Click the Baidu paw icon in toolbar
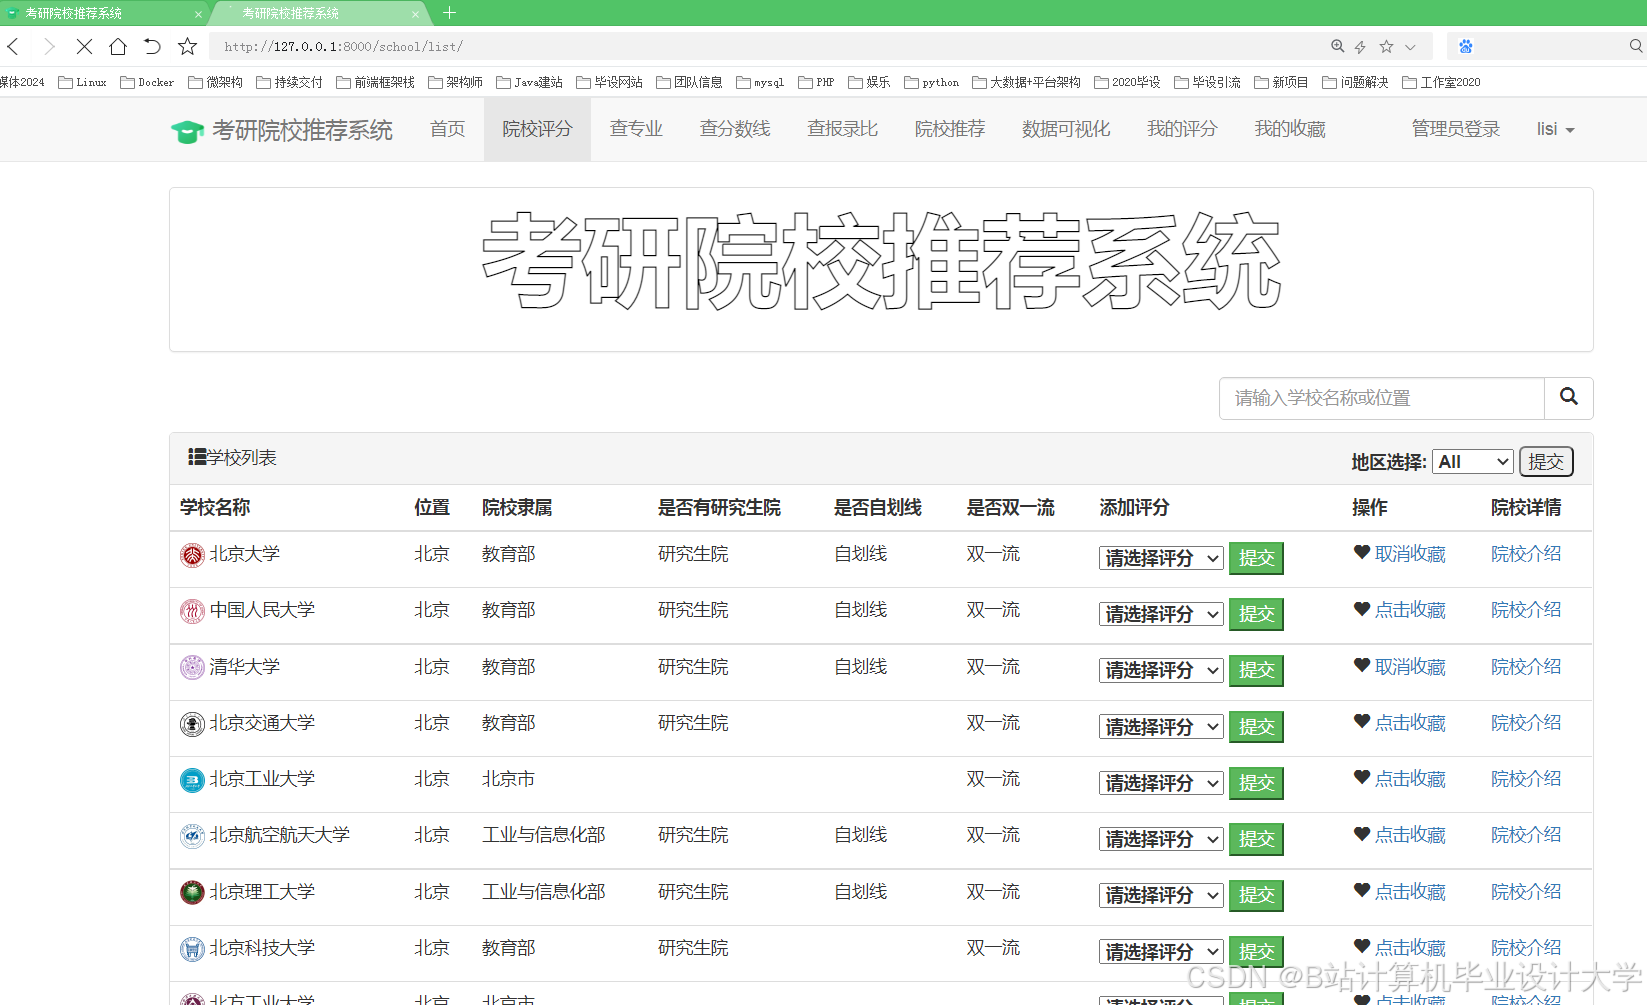This screenshot has height=1005, width=1647. 1465,46
